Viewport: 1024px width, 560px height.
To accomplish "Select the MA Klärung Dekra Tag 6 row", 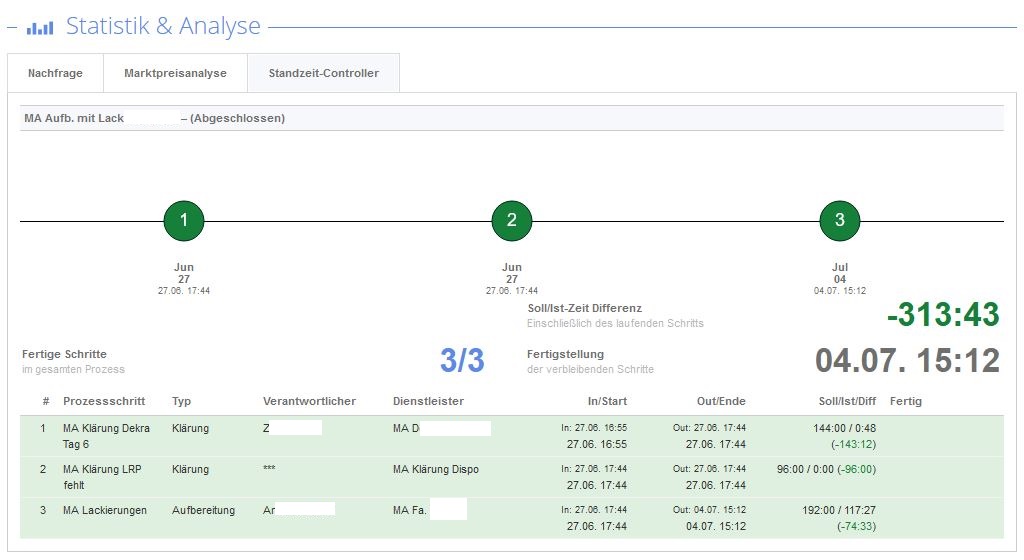I will click(x=511, y=436).
